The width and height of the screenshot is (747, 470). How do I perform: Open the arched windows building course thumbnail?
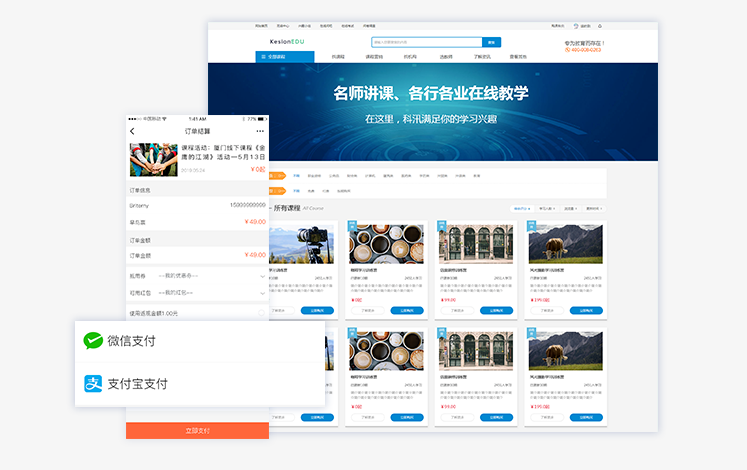(476, 243)
